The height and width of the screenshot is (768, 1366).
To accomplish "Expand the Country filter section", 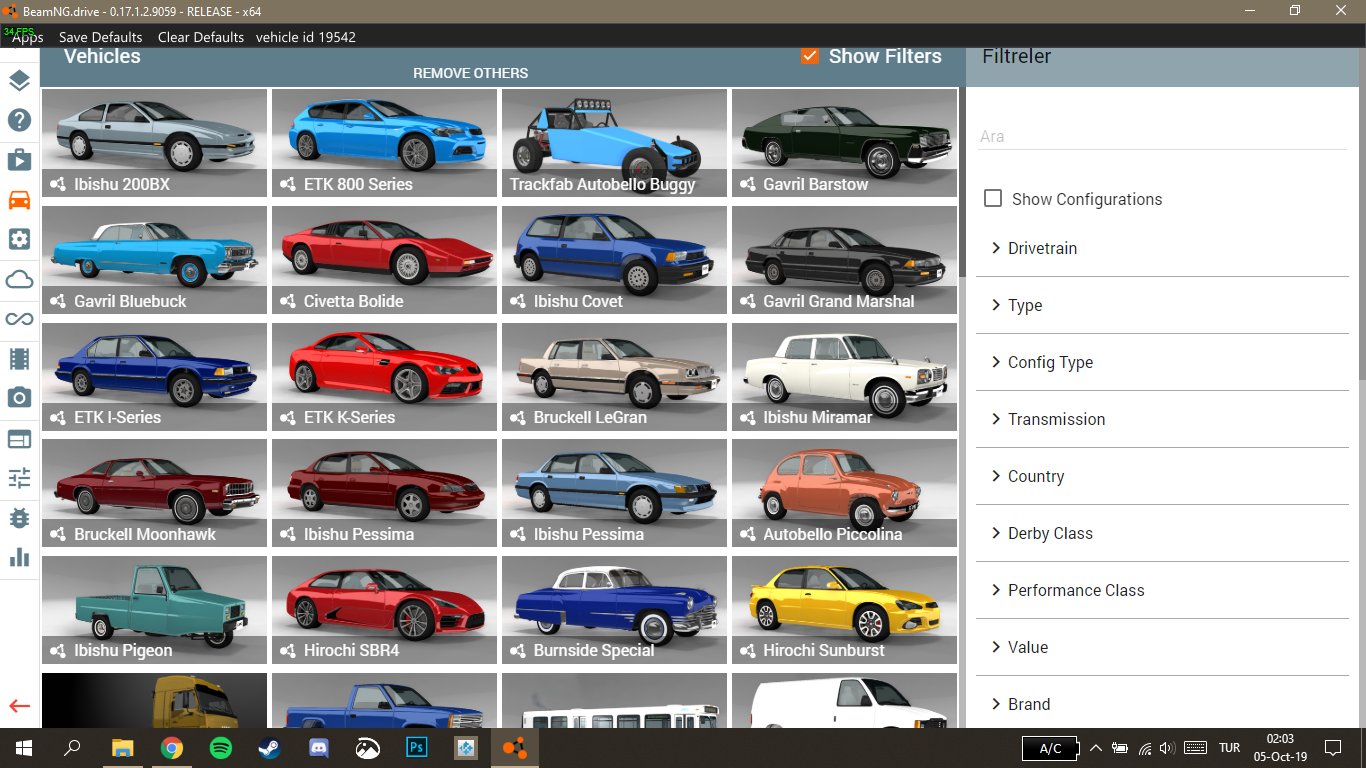I will 1035,476.
